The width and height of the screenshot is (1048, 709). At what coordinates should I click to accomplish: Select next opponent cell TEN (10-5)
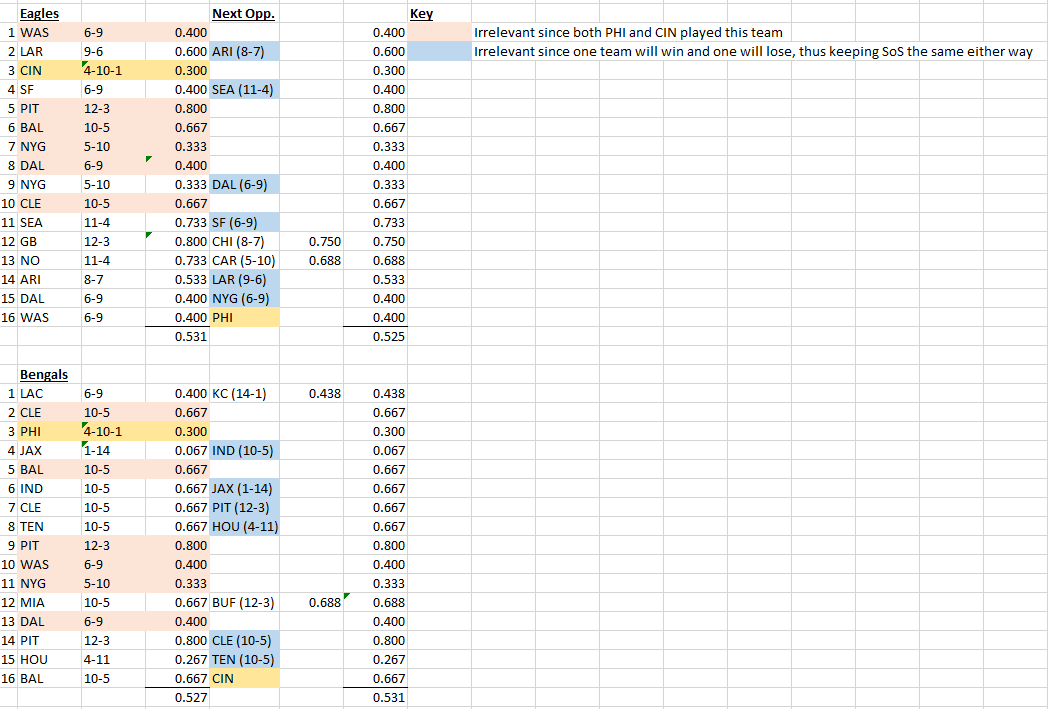tap(244, 660)
